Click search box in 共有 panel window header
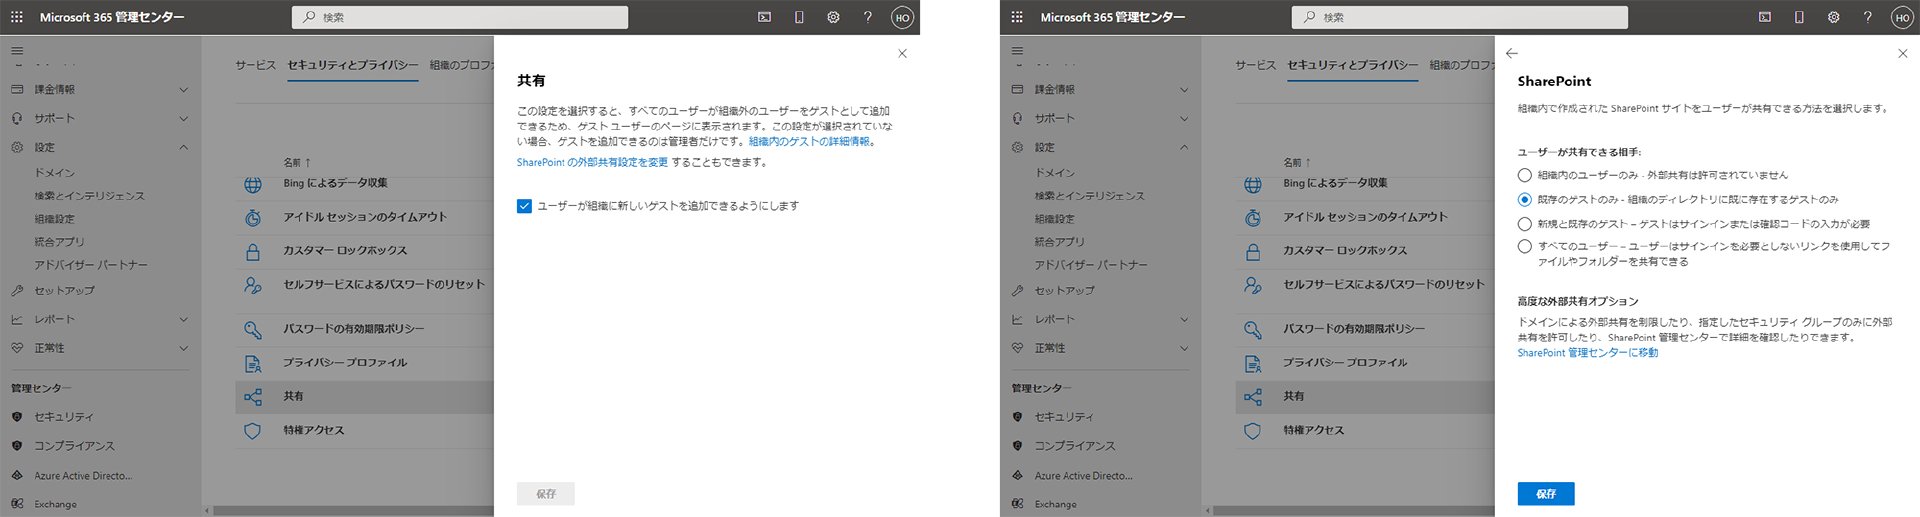 pos(460,17)
